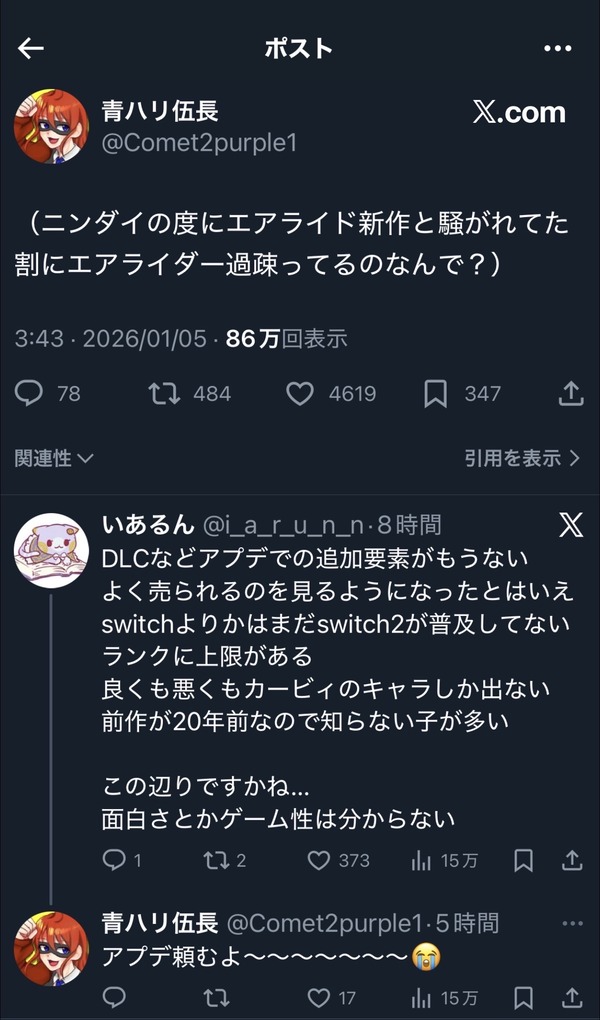Like the アプデ頼むよ reply with 17 likes
Screen dimensions: 600x1020
319,997
